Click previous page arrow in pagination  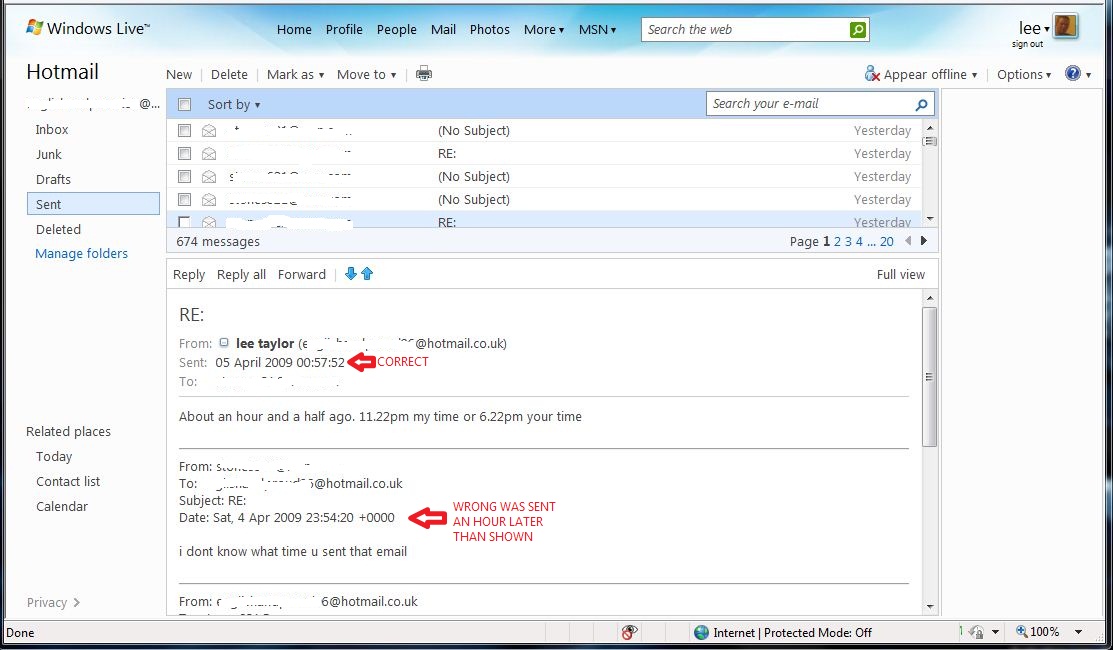click(x=908, y=241)
